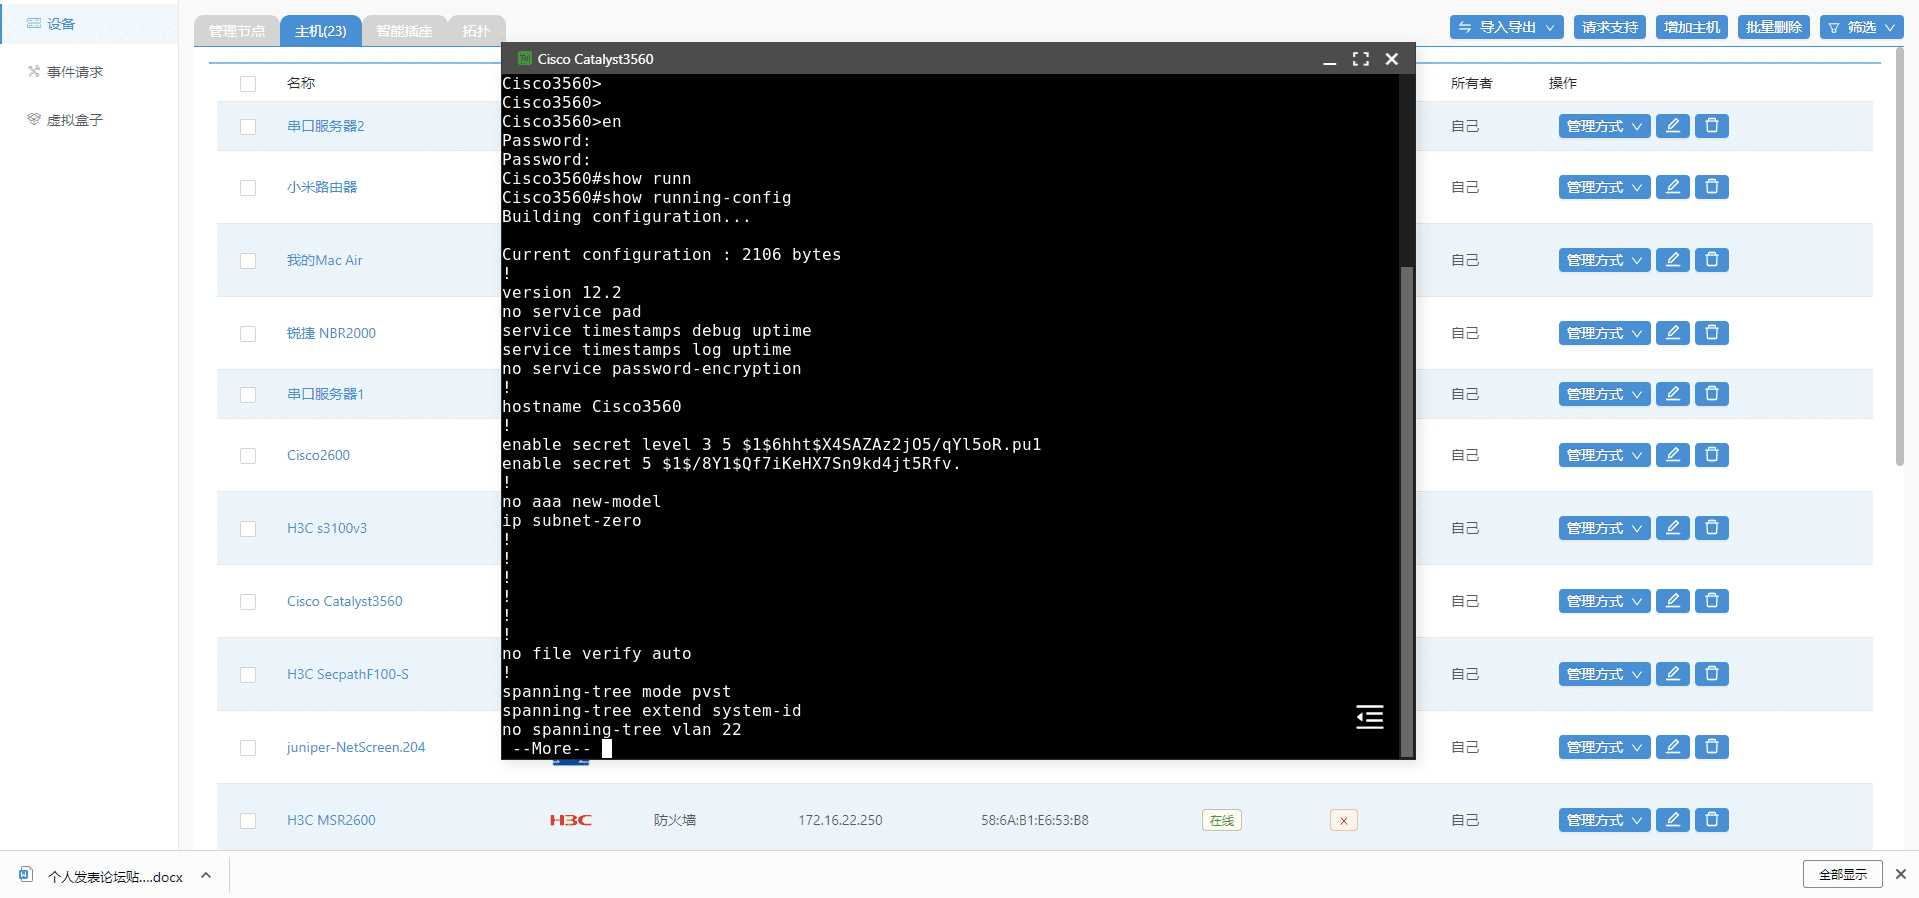This screenshot has width=1919, height=898.
Task: Delete the H3C s3100v3 host entry
Action: coord(1711,528)
